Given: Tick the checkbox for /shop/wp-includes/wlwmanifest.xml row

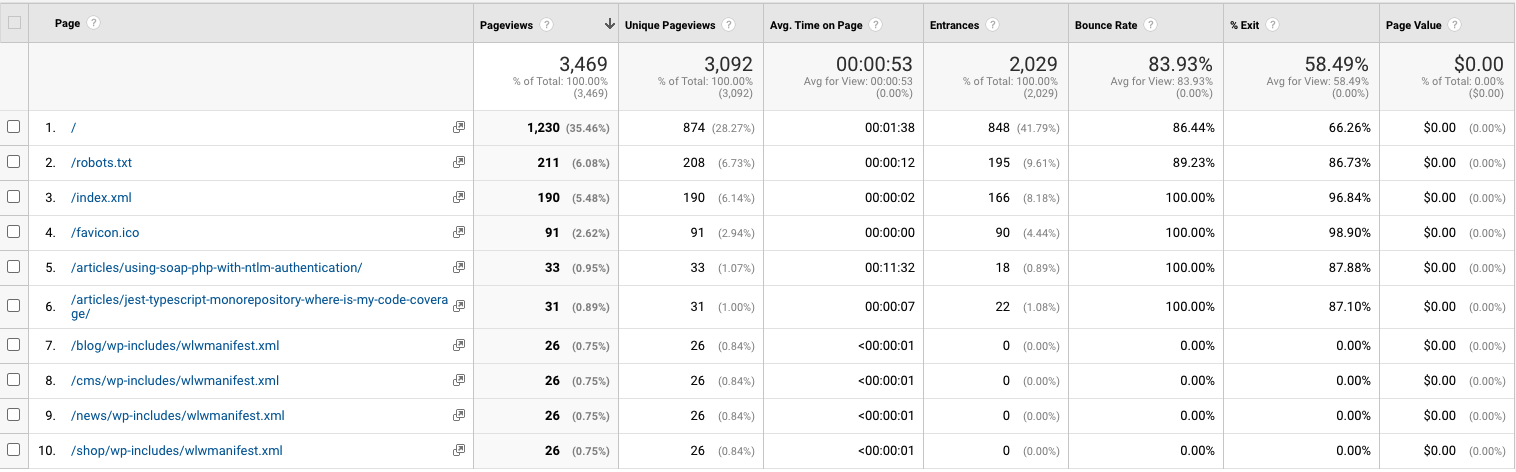Looking at the screenshot, I should coord(14,450).
